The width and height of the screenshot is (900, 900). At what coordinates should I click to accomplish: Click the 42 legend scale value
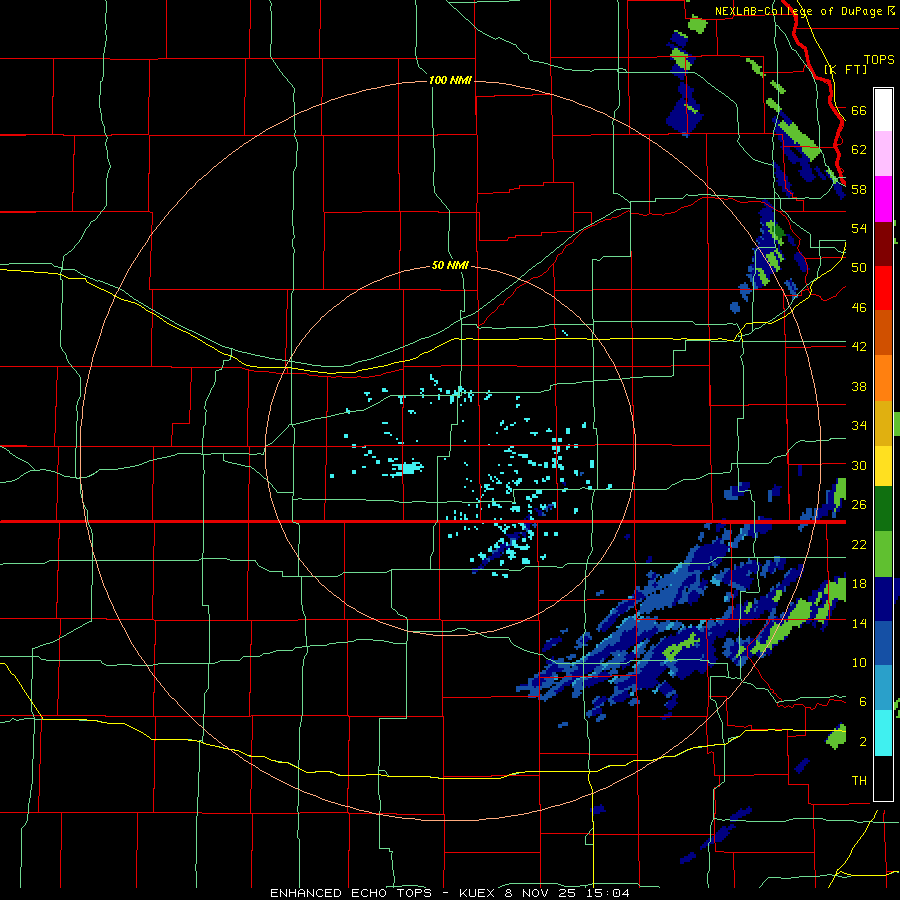(859, 347)
